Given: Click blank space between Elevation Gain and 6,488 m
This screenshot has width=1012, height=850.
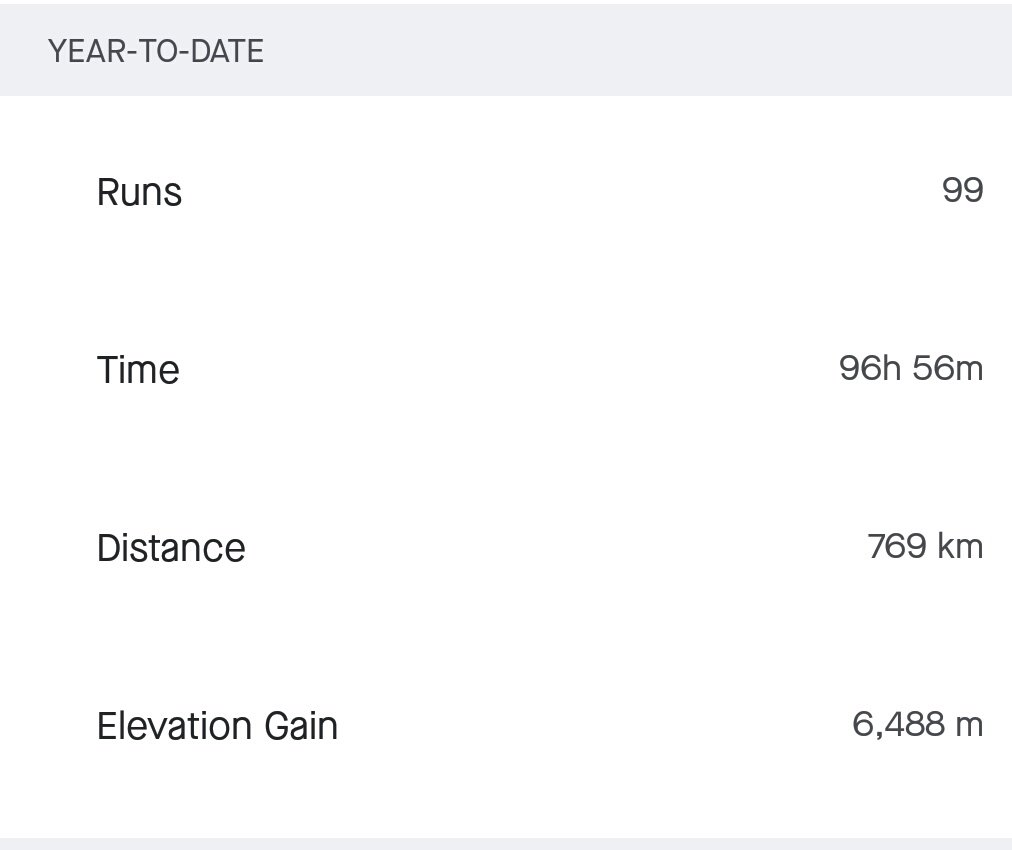Looking at the screenshot, I should 594,725.
